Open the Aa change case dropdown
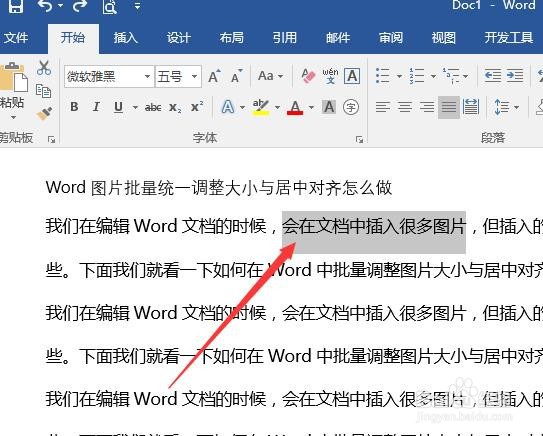This screenshot has height=436, width=543. tap(270, 76)
